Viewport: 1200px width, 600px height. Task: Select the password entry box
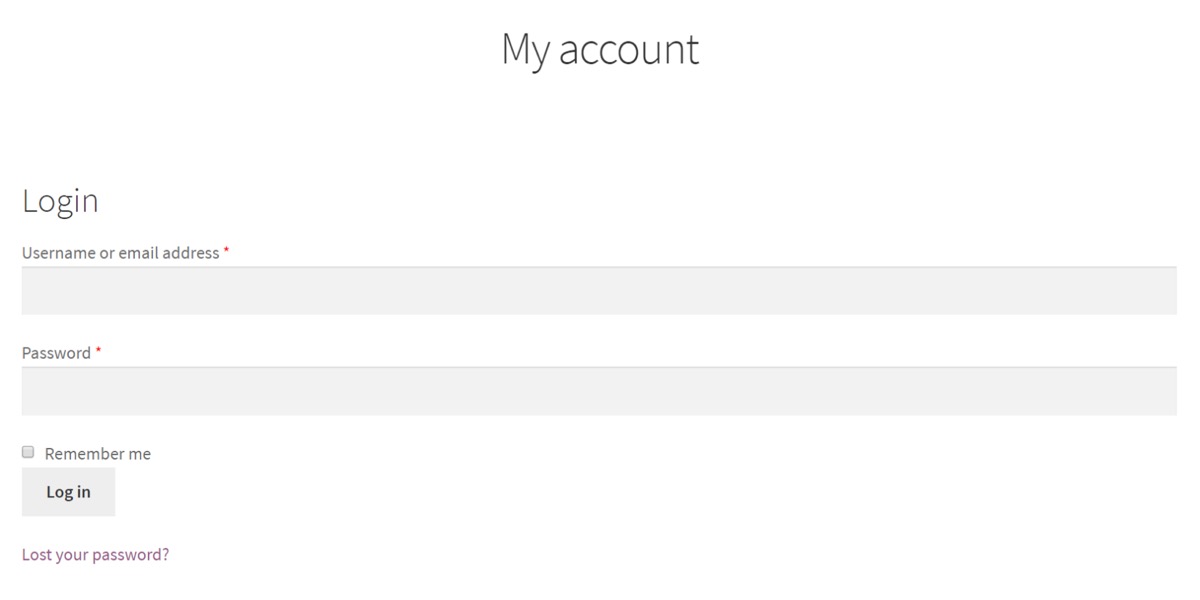click(599, 391)
